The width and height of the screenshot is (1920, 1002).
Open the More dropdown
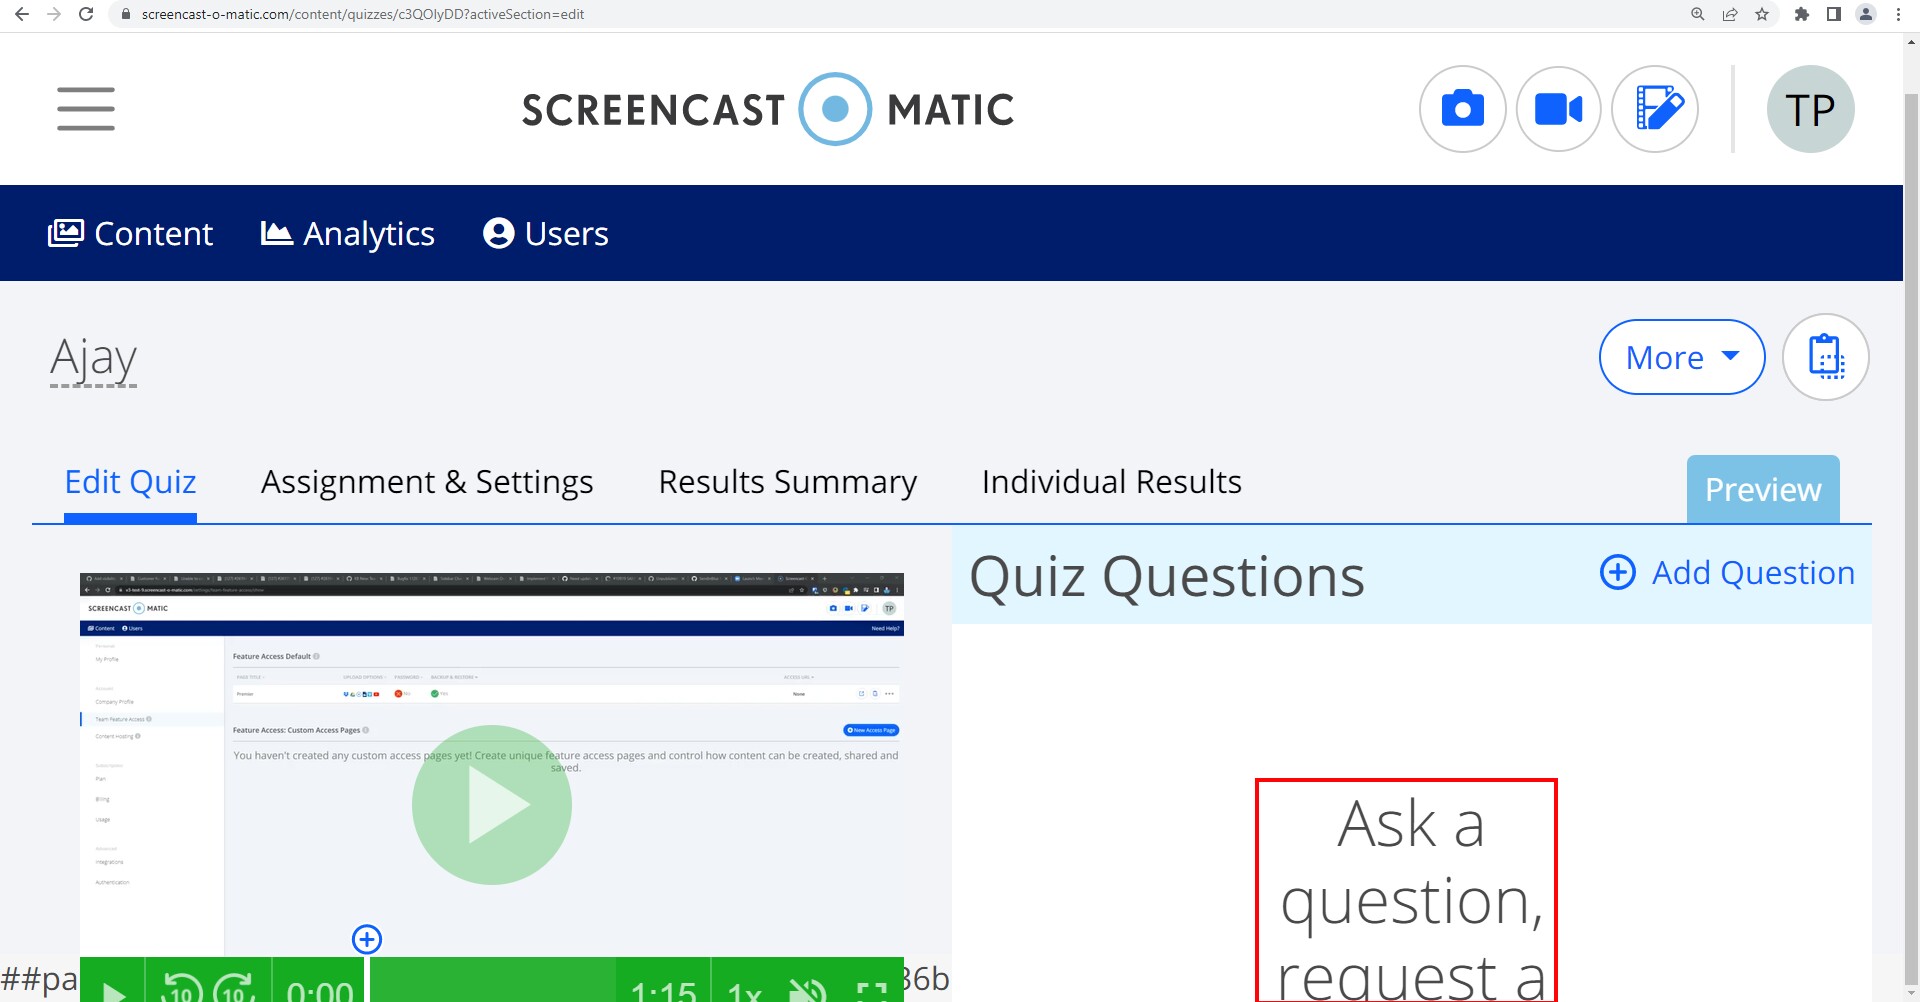(x=1680, y=356)
